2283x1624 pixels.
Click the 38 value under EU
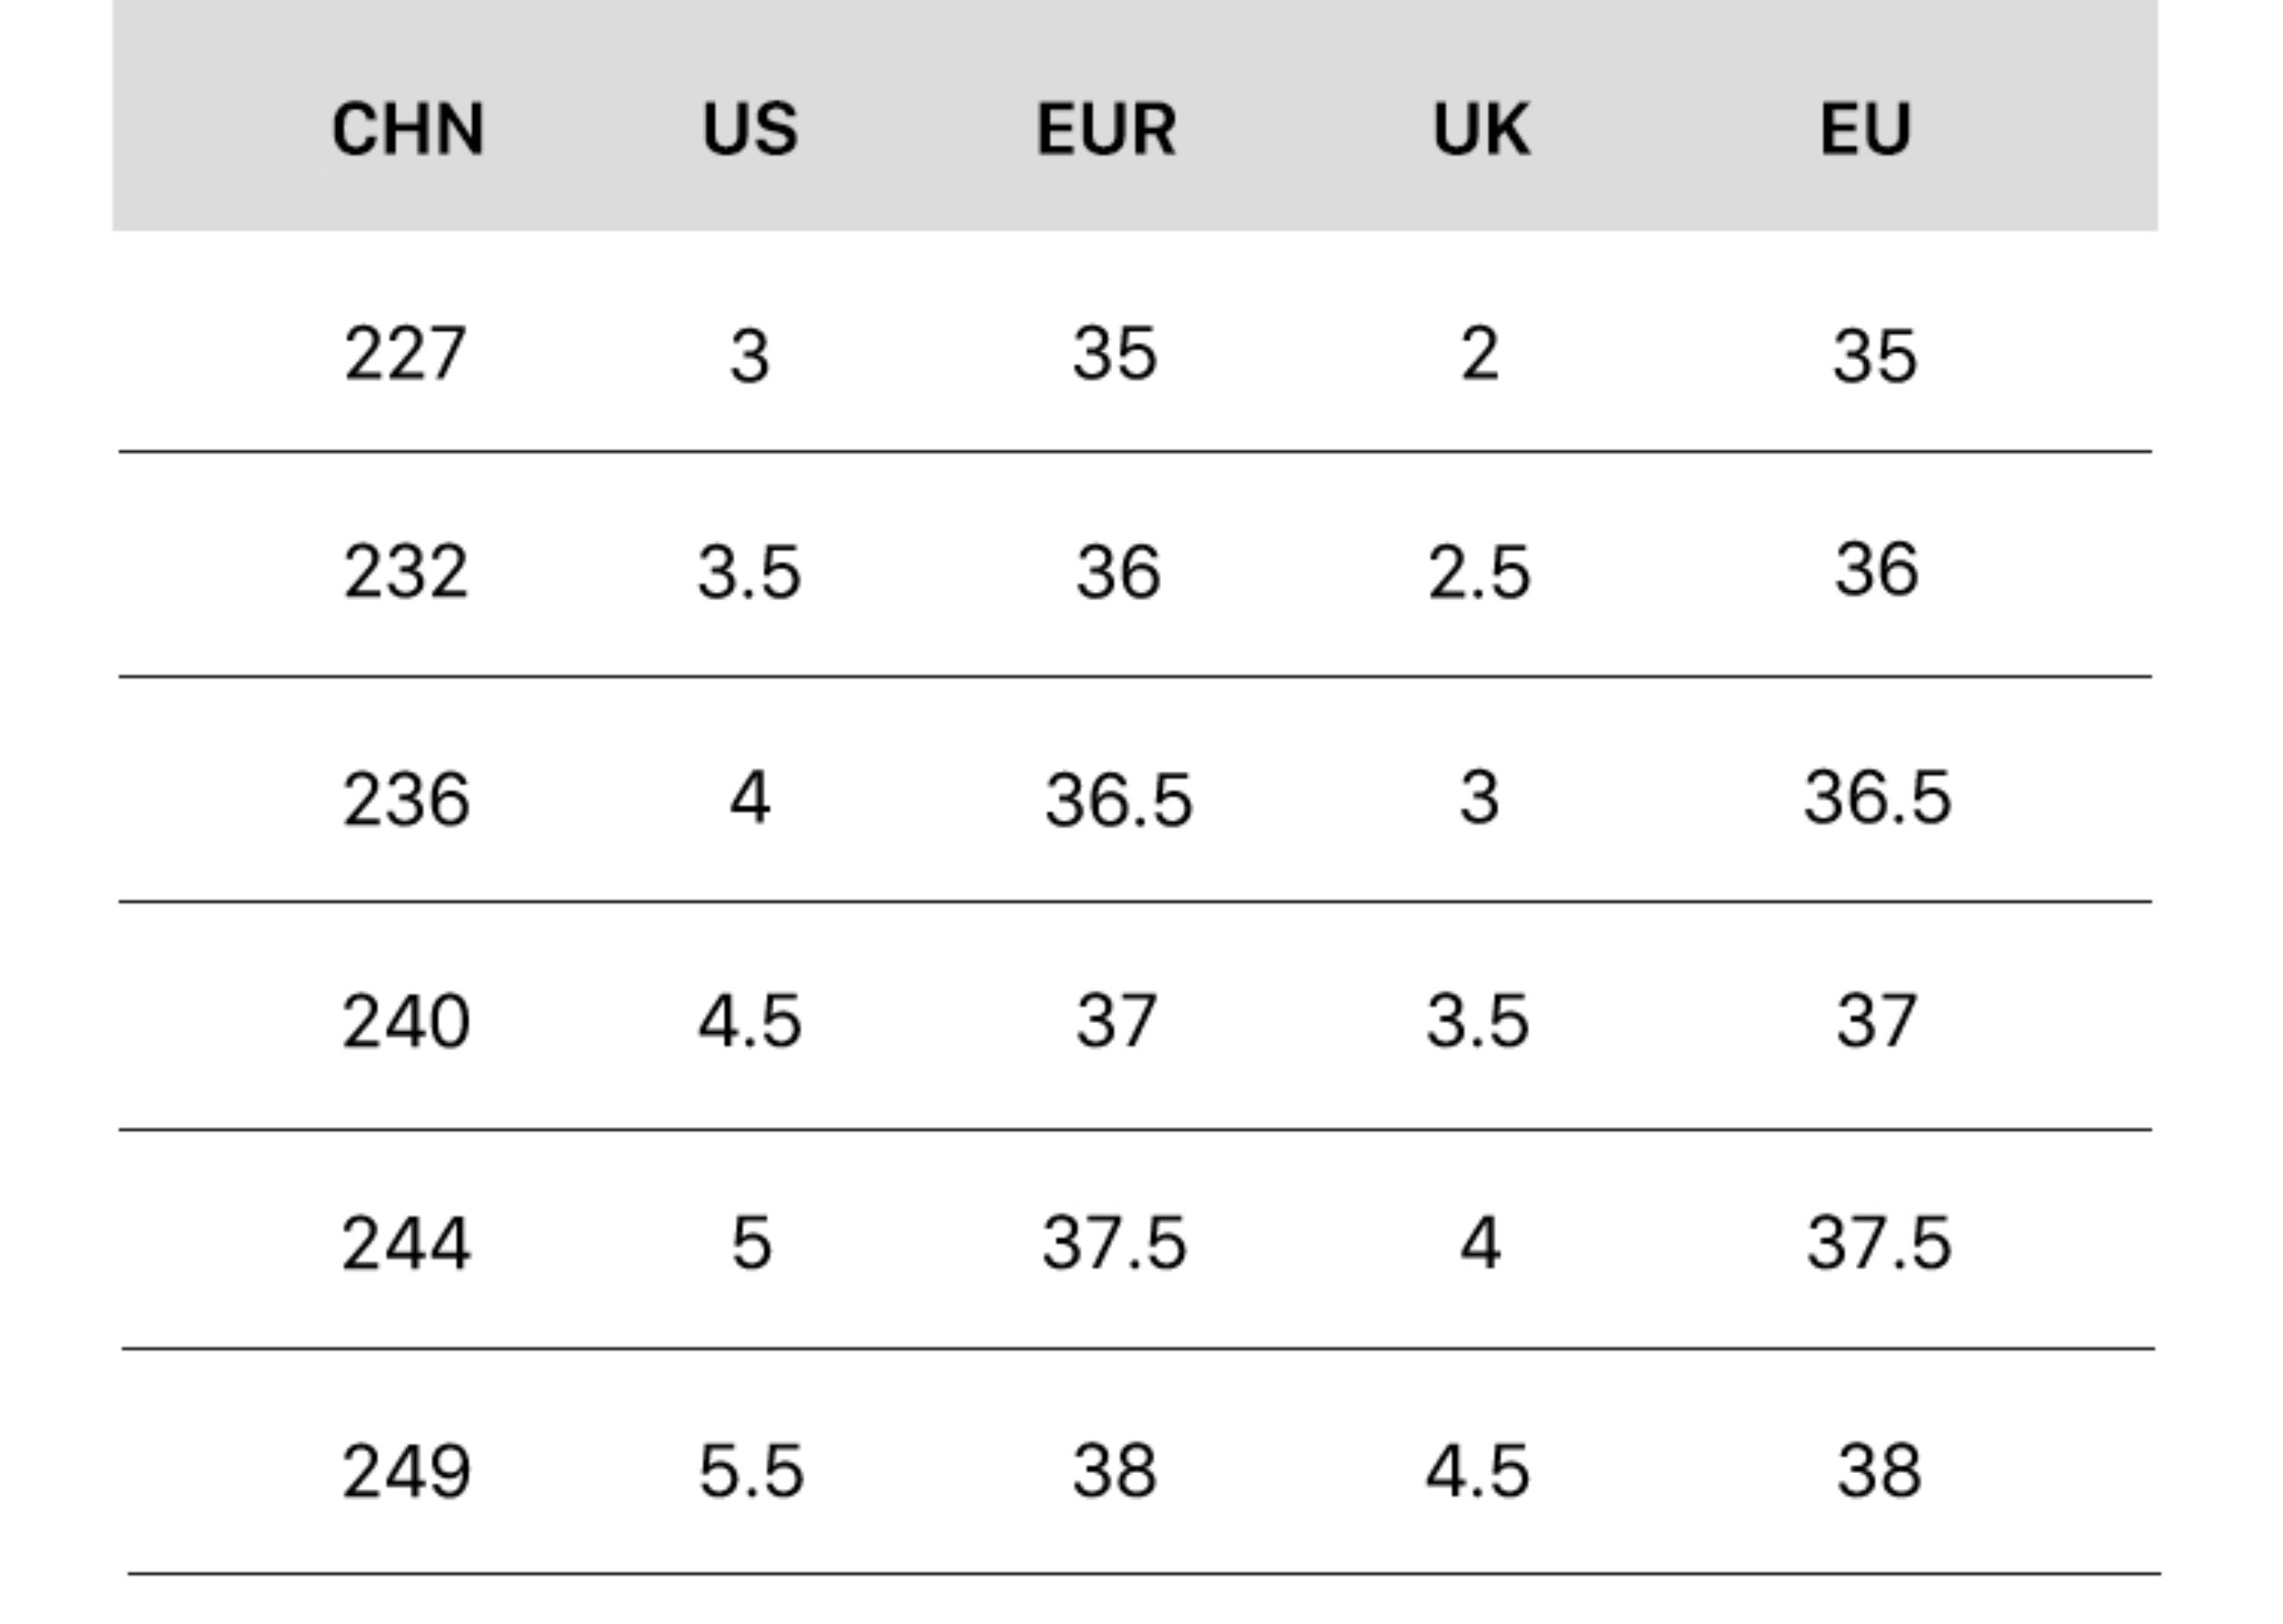(x=1879, y=1472)
